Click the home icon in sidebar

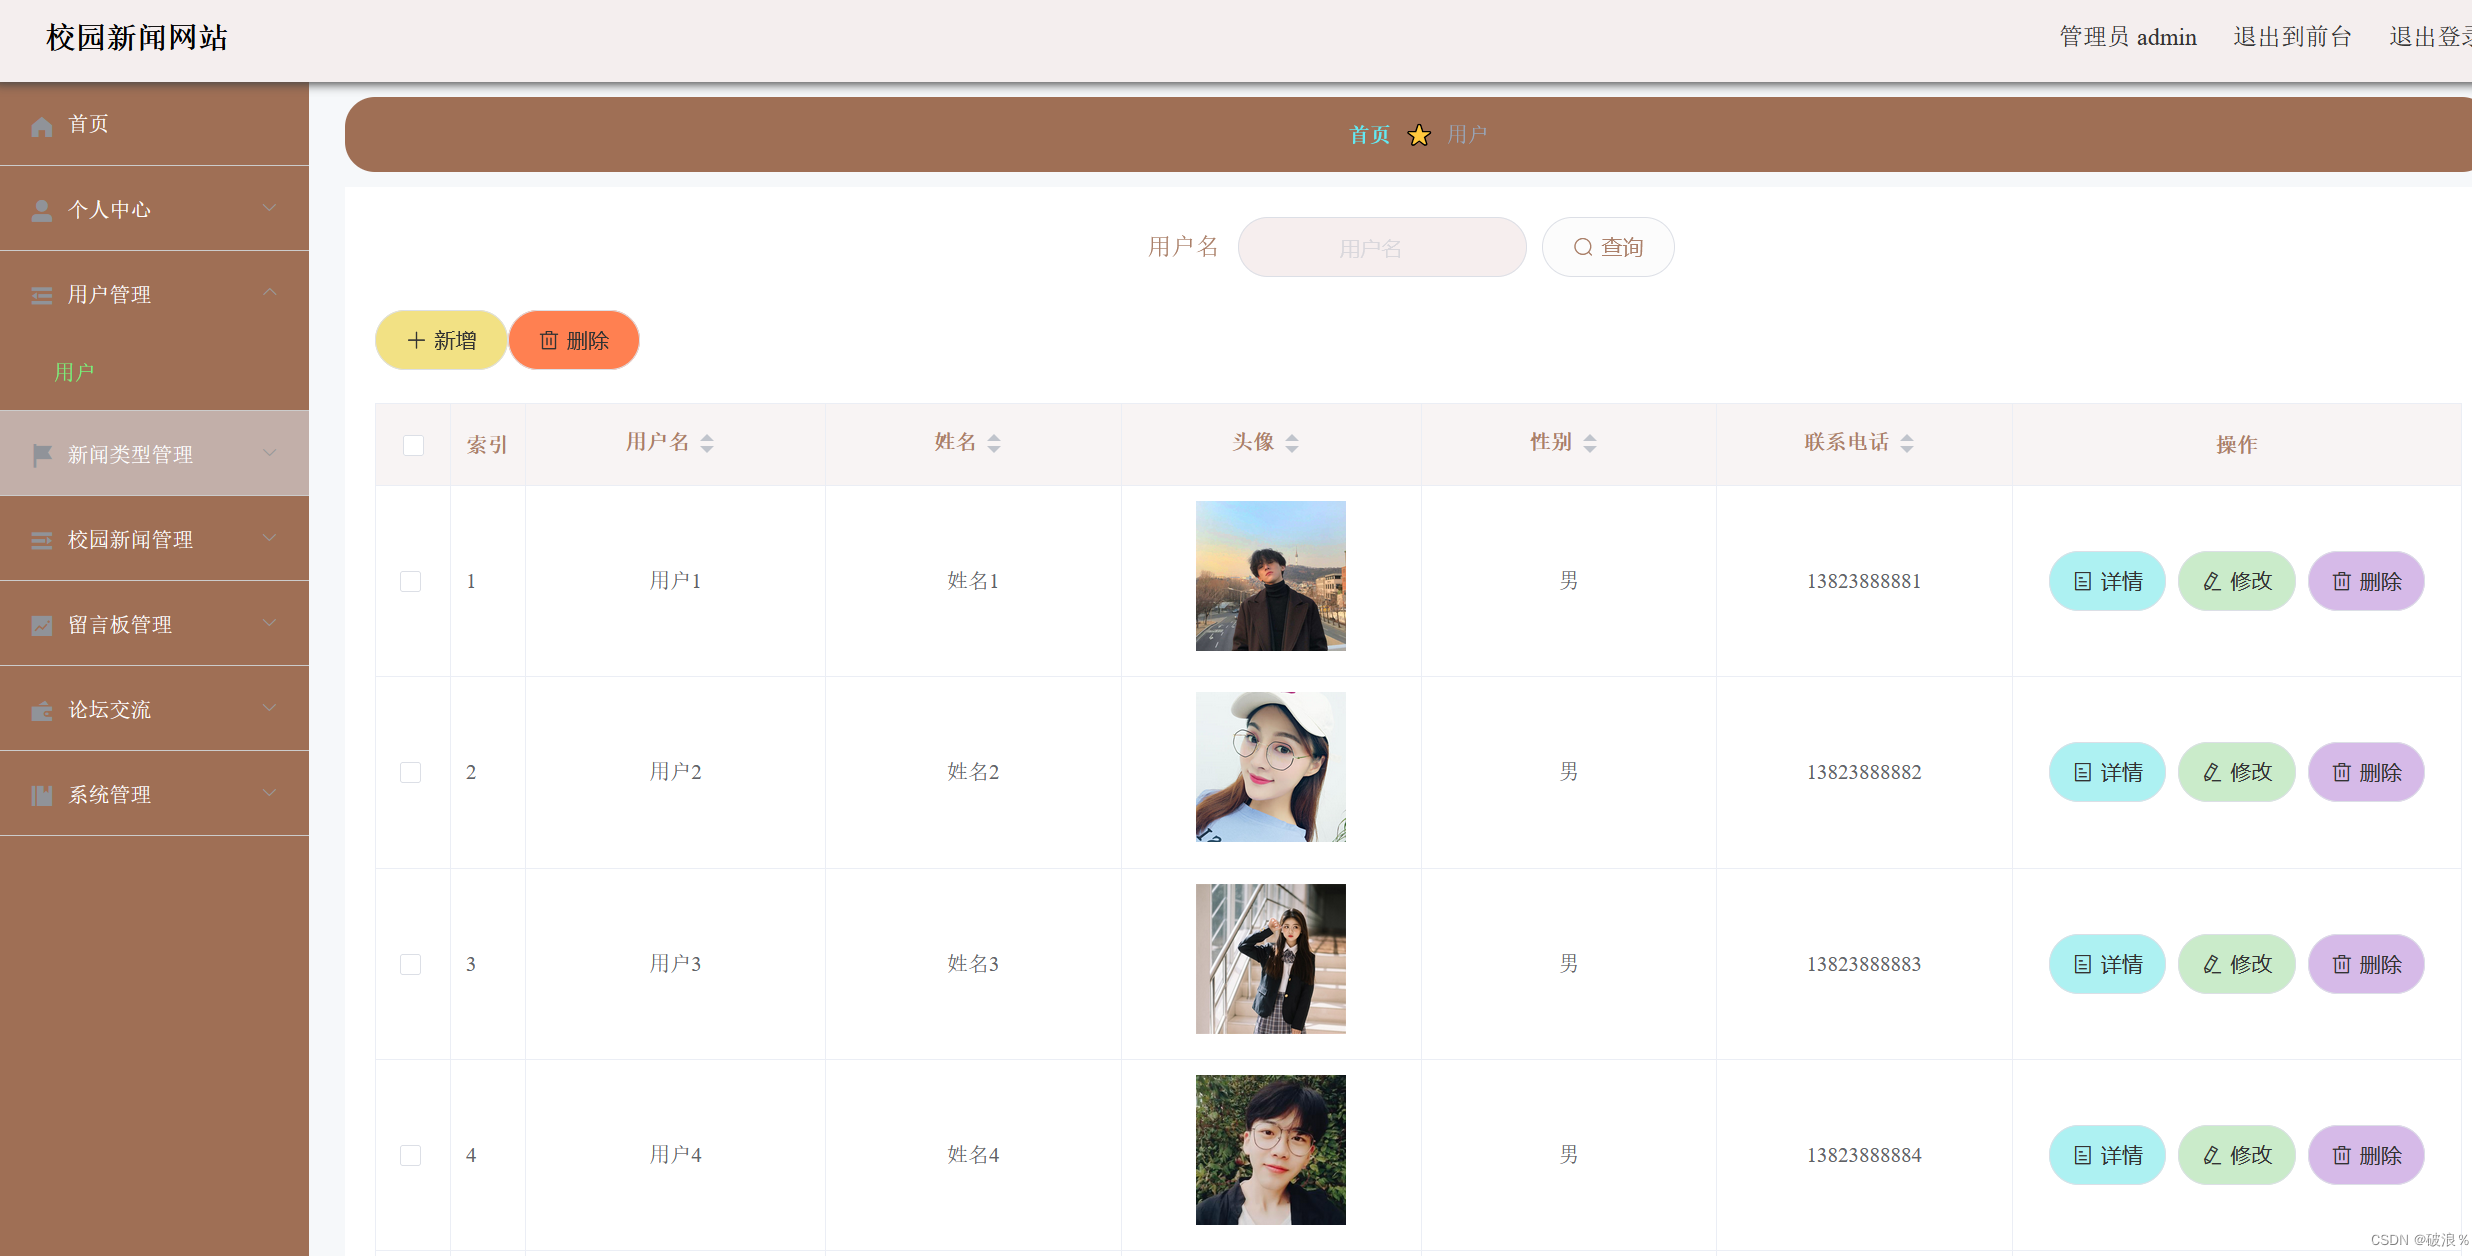[41, 126]
